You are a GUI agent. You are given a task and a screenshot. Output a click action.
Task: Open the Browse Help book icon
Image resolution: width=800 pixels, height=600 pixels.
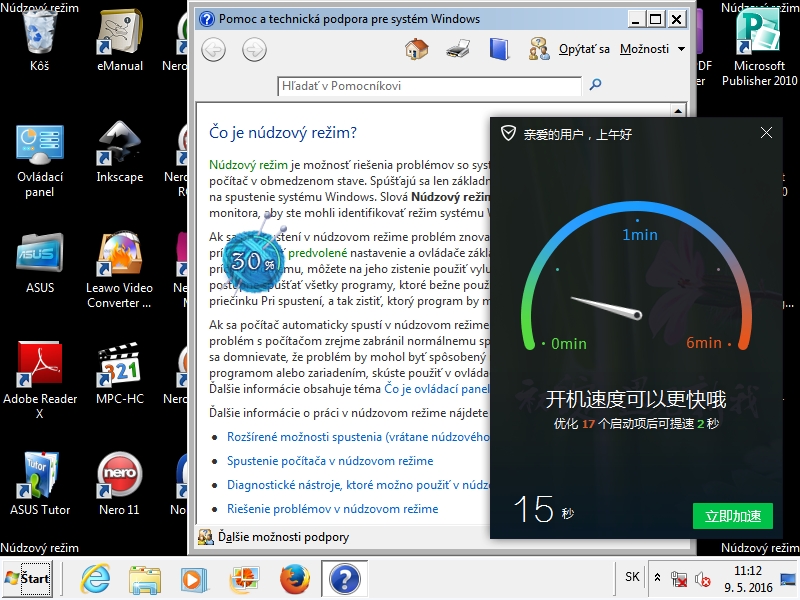(499, 49)
